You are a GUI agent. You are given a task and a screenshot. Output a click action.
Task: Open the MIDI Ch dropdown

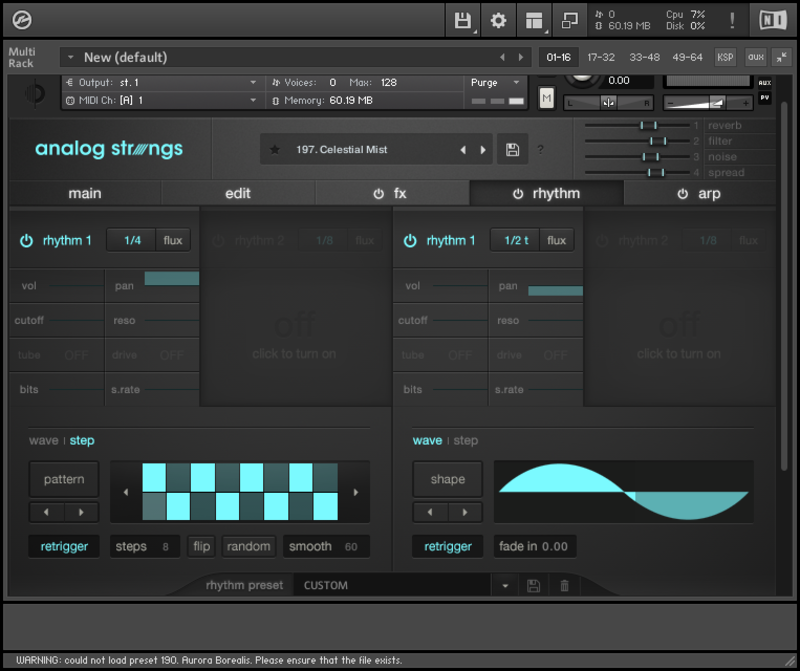[x=161, y=101]
